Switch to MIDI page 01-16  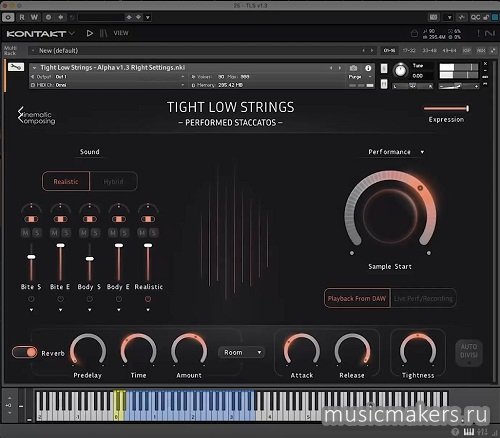click(389, 51)
